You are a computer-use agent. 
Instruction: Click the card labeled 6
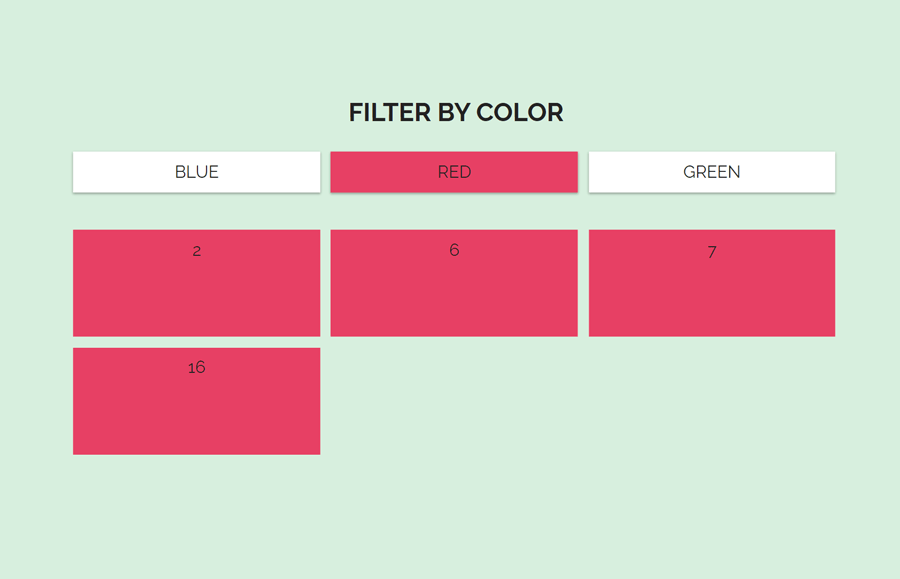tap(454, 282)
